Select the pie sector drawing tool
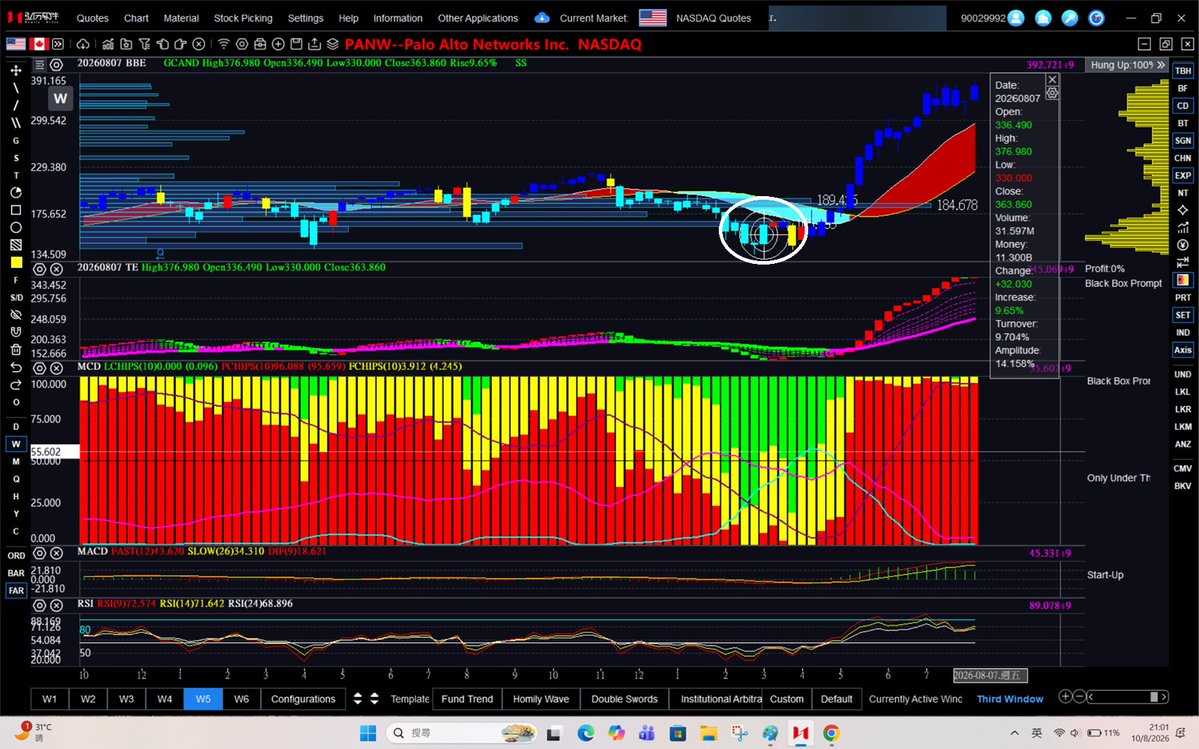 point(15,193)
